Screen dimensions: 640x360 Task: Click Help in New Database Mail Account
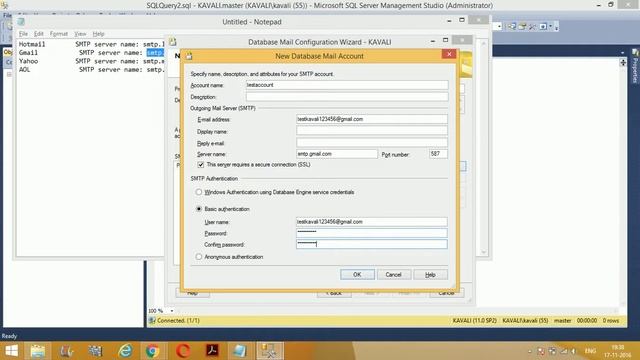pos(430,274)
